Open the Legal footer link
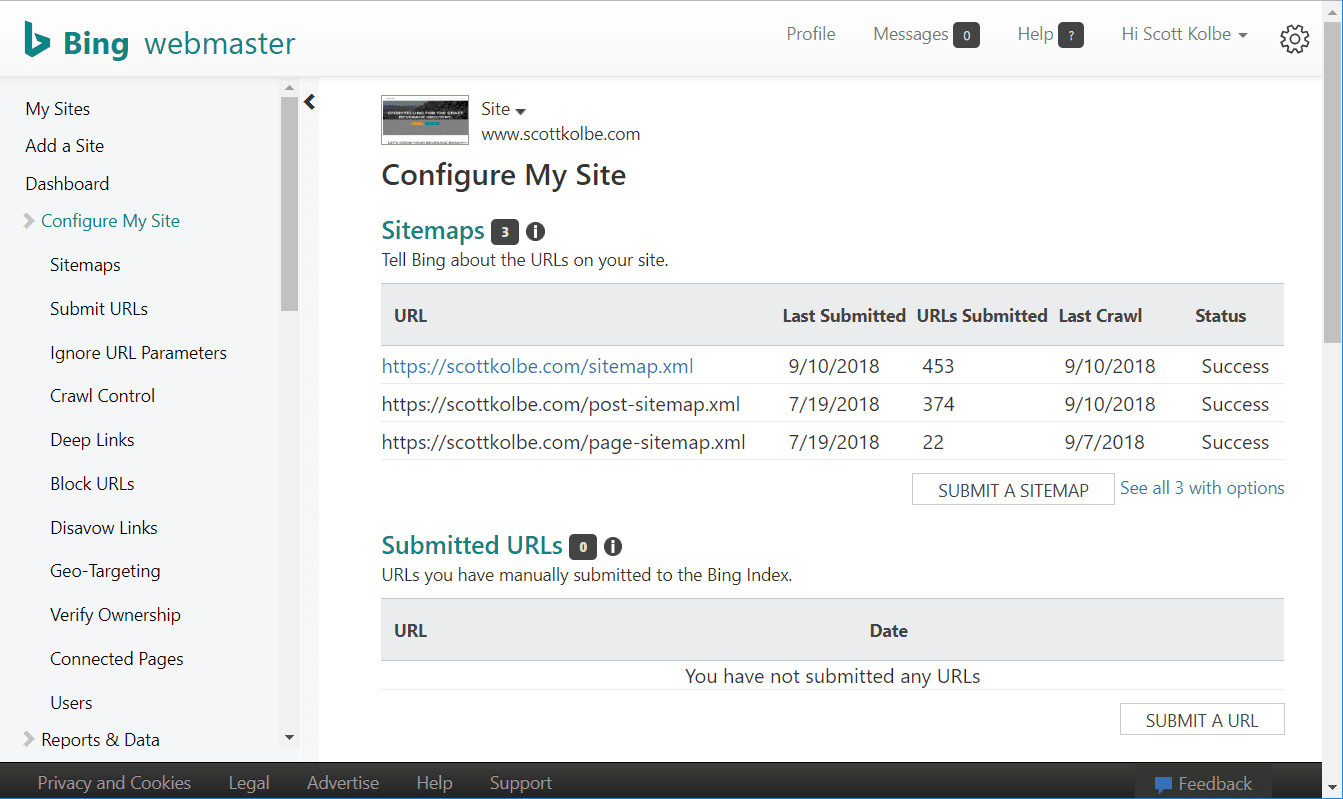 249,783
